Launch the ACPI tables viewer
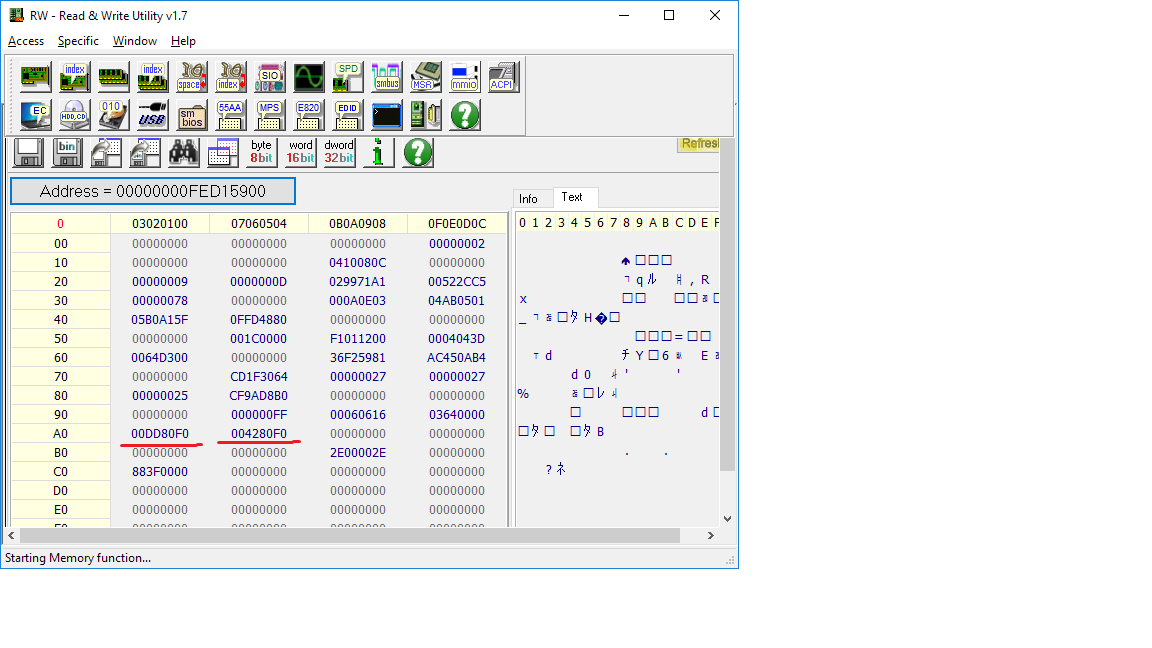Image resolution: width=1152 pixels, height=648 pixels. click(502, 77)
